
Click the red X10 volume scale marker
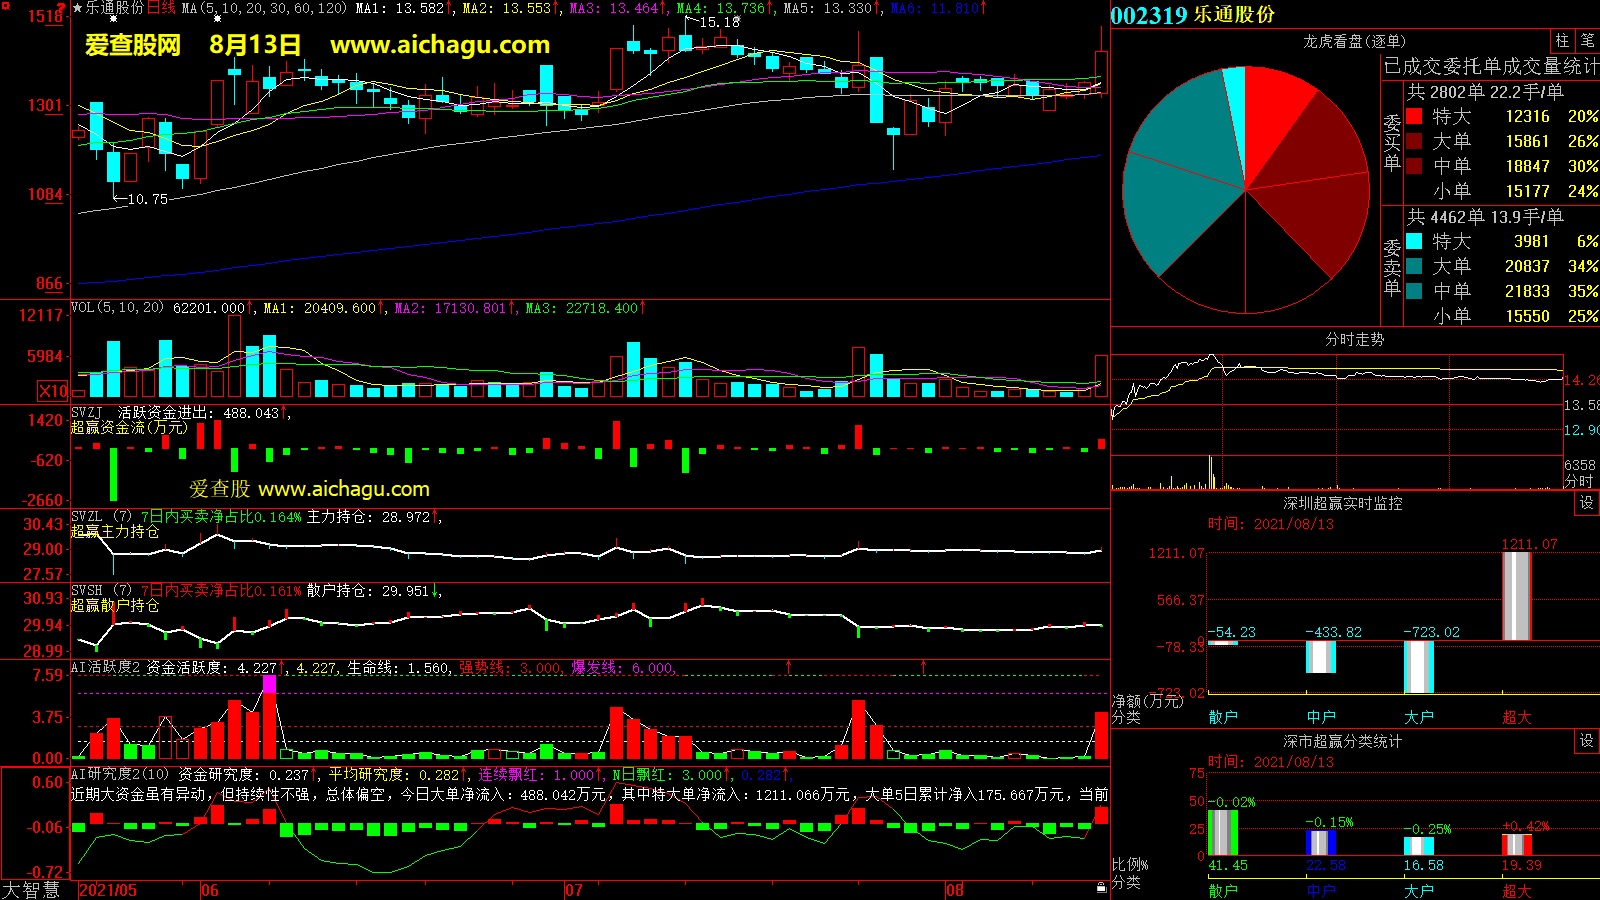(x=53, y=391)
